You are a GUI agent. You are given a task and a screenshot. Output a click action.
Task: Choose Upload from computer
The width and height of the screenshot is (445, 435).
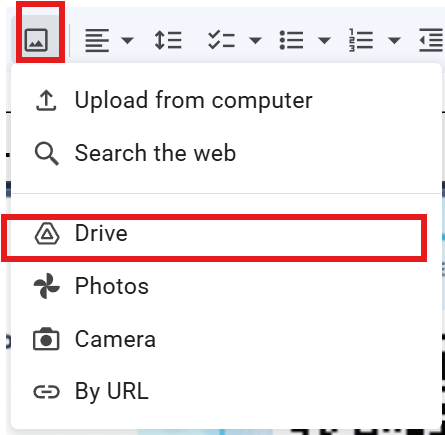click(x=226, y=100)
